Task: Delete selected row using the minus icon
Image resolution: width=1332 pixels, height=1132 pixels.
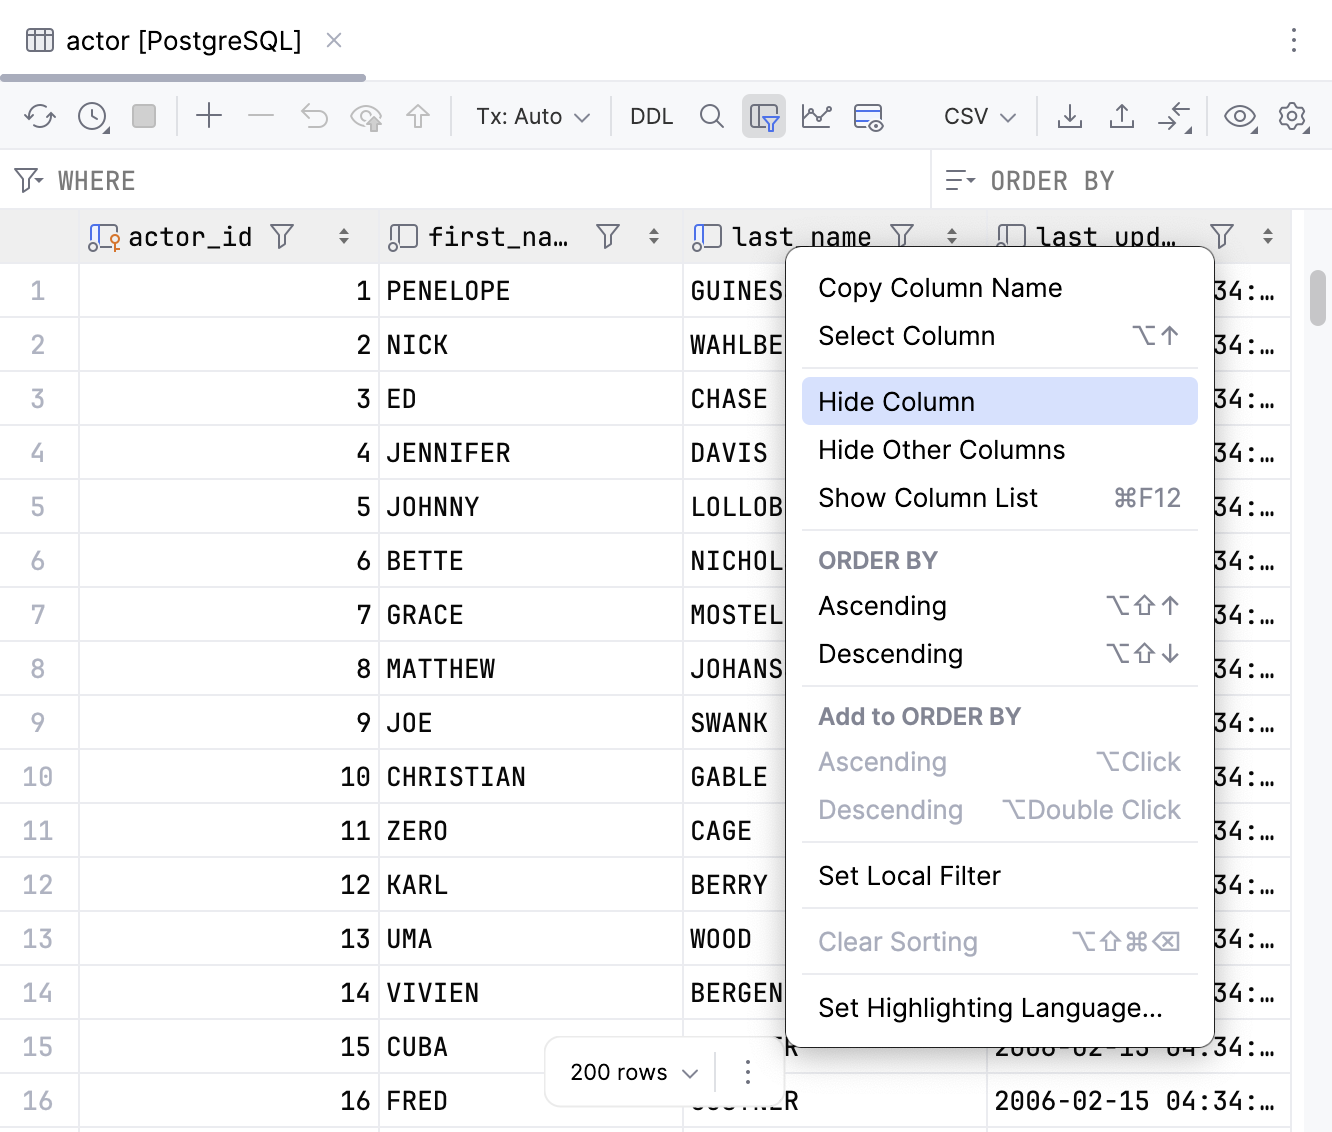Action: (261, 116)
